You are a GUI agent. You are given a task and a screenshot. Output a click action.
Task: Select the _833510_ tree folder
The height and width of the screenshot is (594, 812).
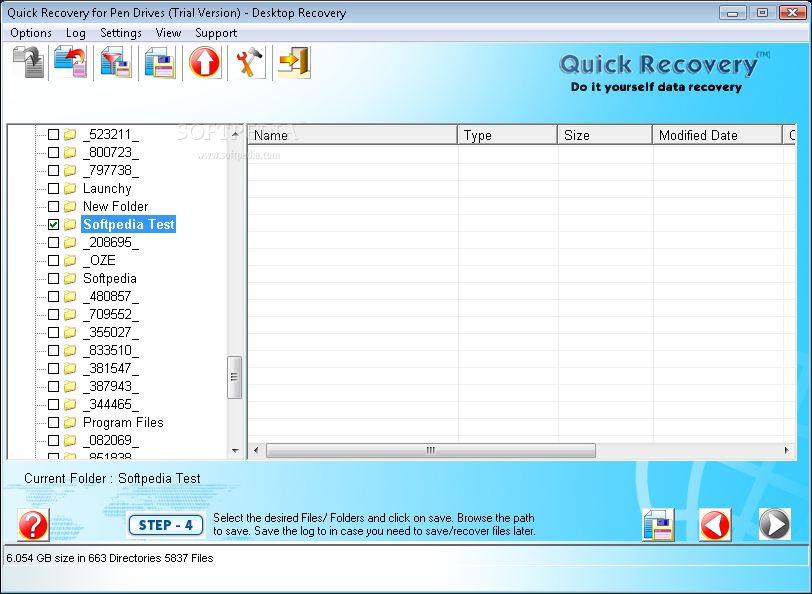point(111,351)
